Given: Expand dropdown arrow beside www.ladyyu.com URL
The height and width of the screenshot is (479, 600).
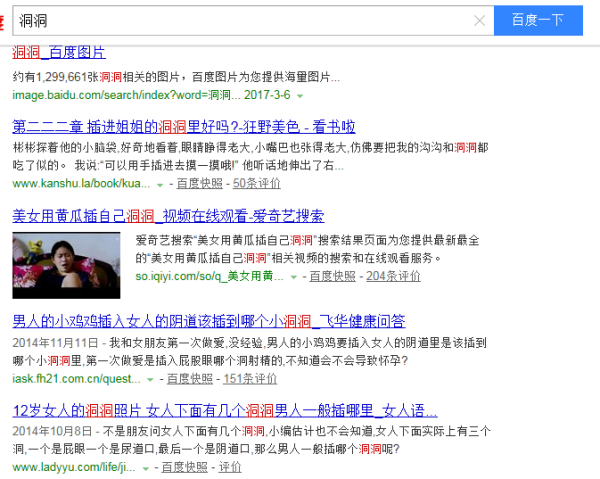Looking at the screenshot, I should point(145,469).
